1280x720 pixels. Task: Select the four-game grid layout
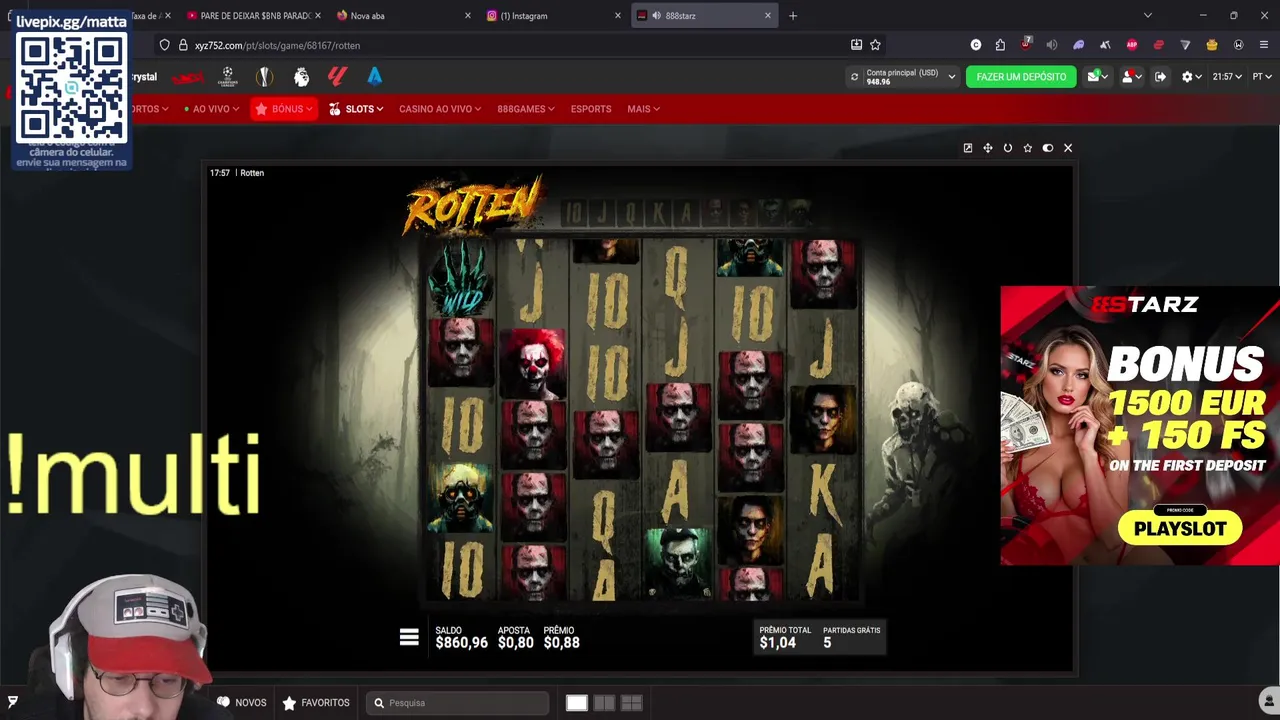click(631, 703)
